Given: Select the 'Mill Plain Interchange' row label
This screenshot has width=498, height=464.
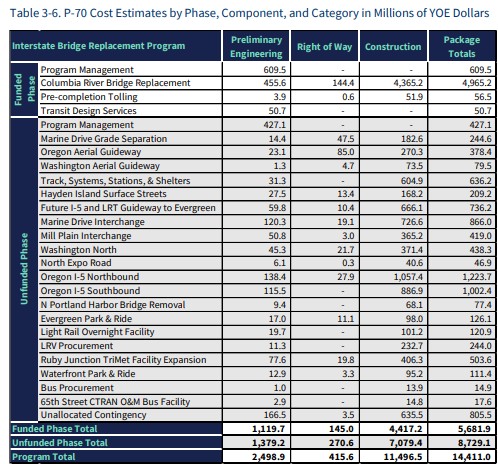Looking at the screenshot, I should pyautogui.click(x=86, y=236).
